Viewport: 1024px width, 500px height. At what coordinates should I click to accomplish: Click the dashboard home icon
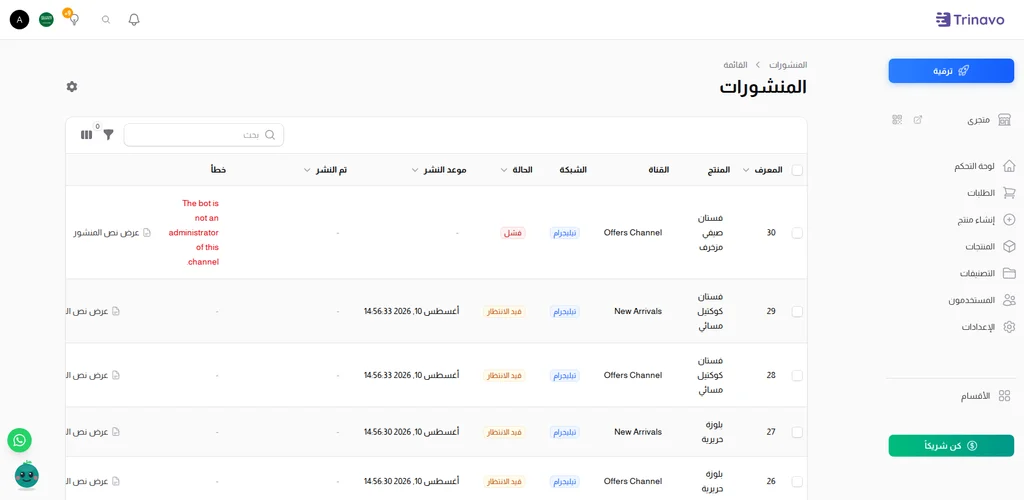click(1009, 166)
